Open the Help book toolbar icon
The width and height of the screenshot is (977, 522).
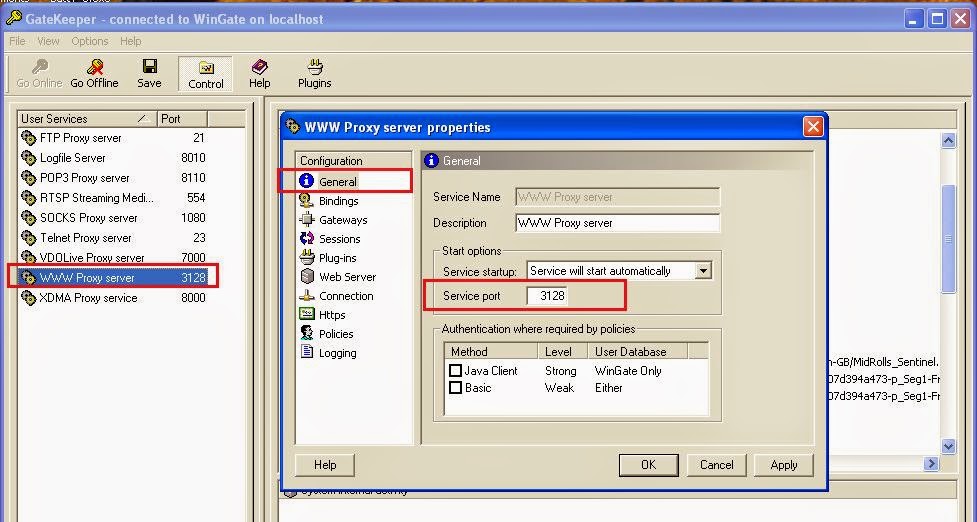(x=259, y=67)
